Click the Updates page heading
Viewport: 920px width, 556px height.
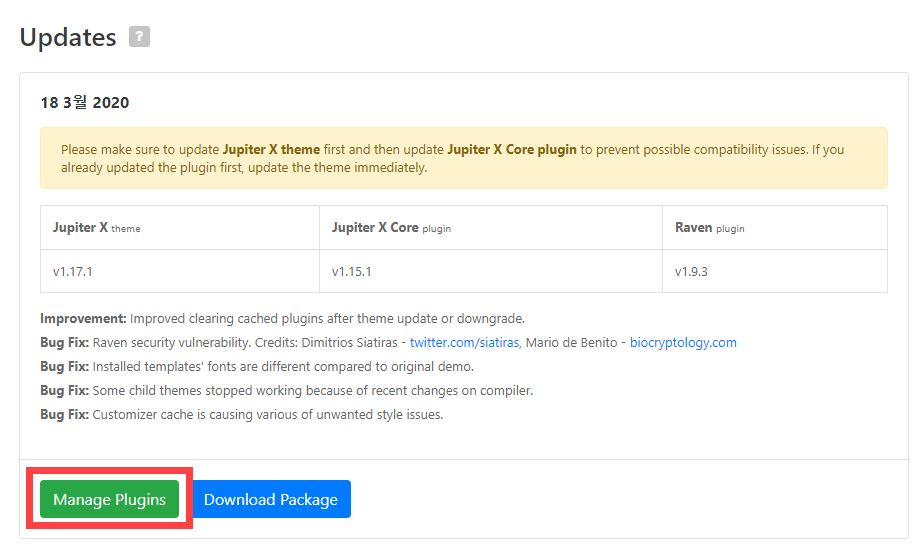point(68,37)
